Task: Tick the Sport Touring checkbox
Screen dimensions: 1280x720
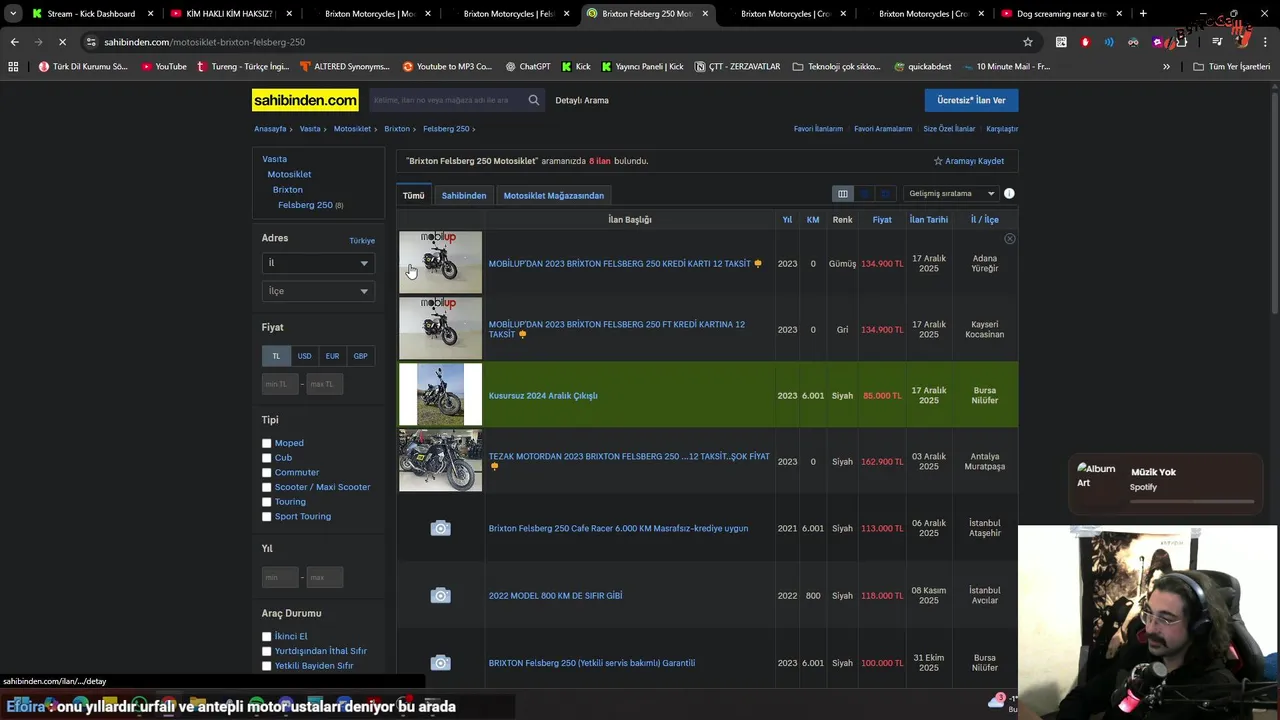Action: (x=267, y=517)
